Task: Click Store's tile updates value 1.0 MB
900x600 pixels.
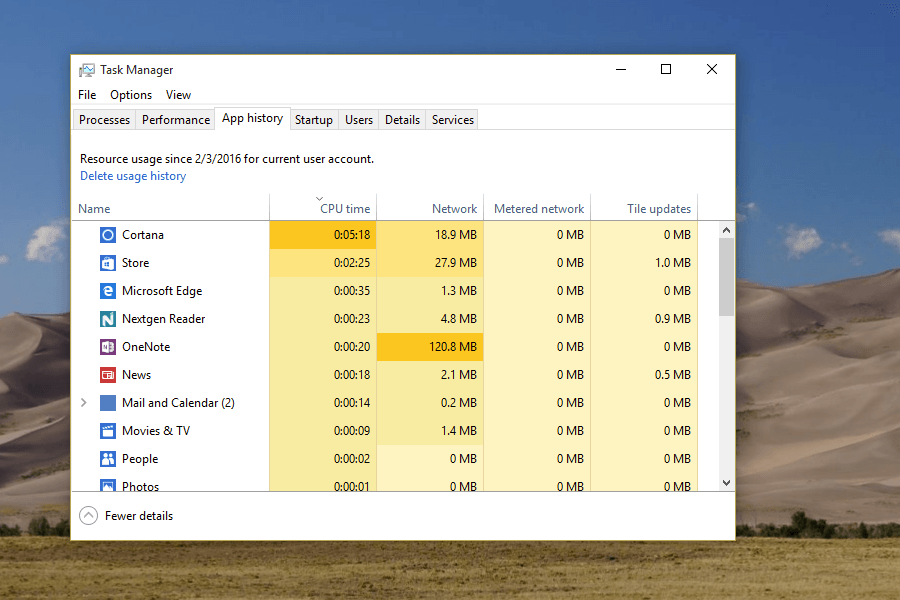Action: point(673,263)
